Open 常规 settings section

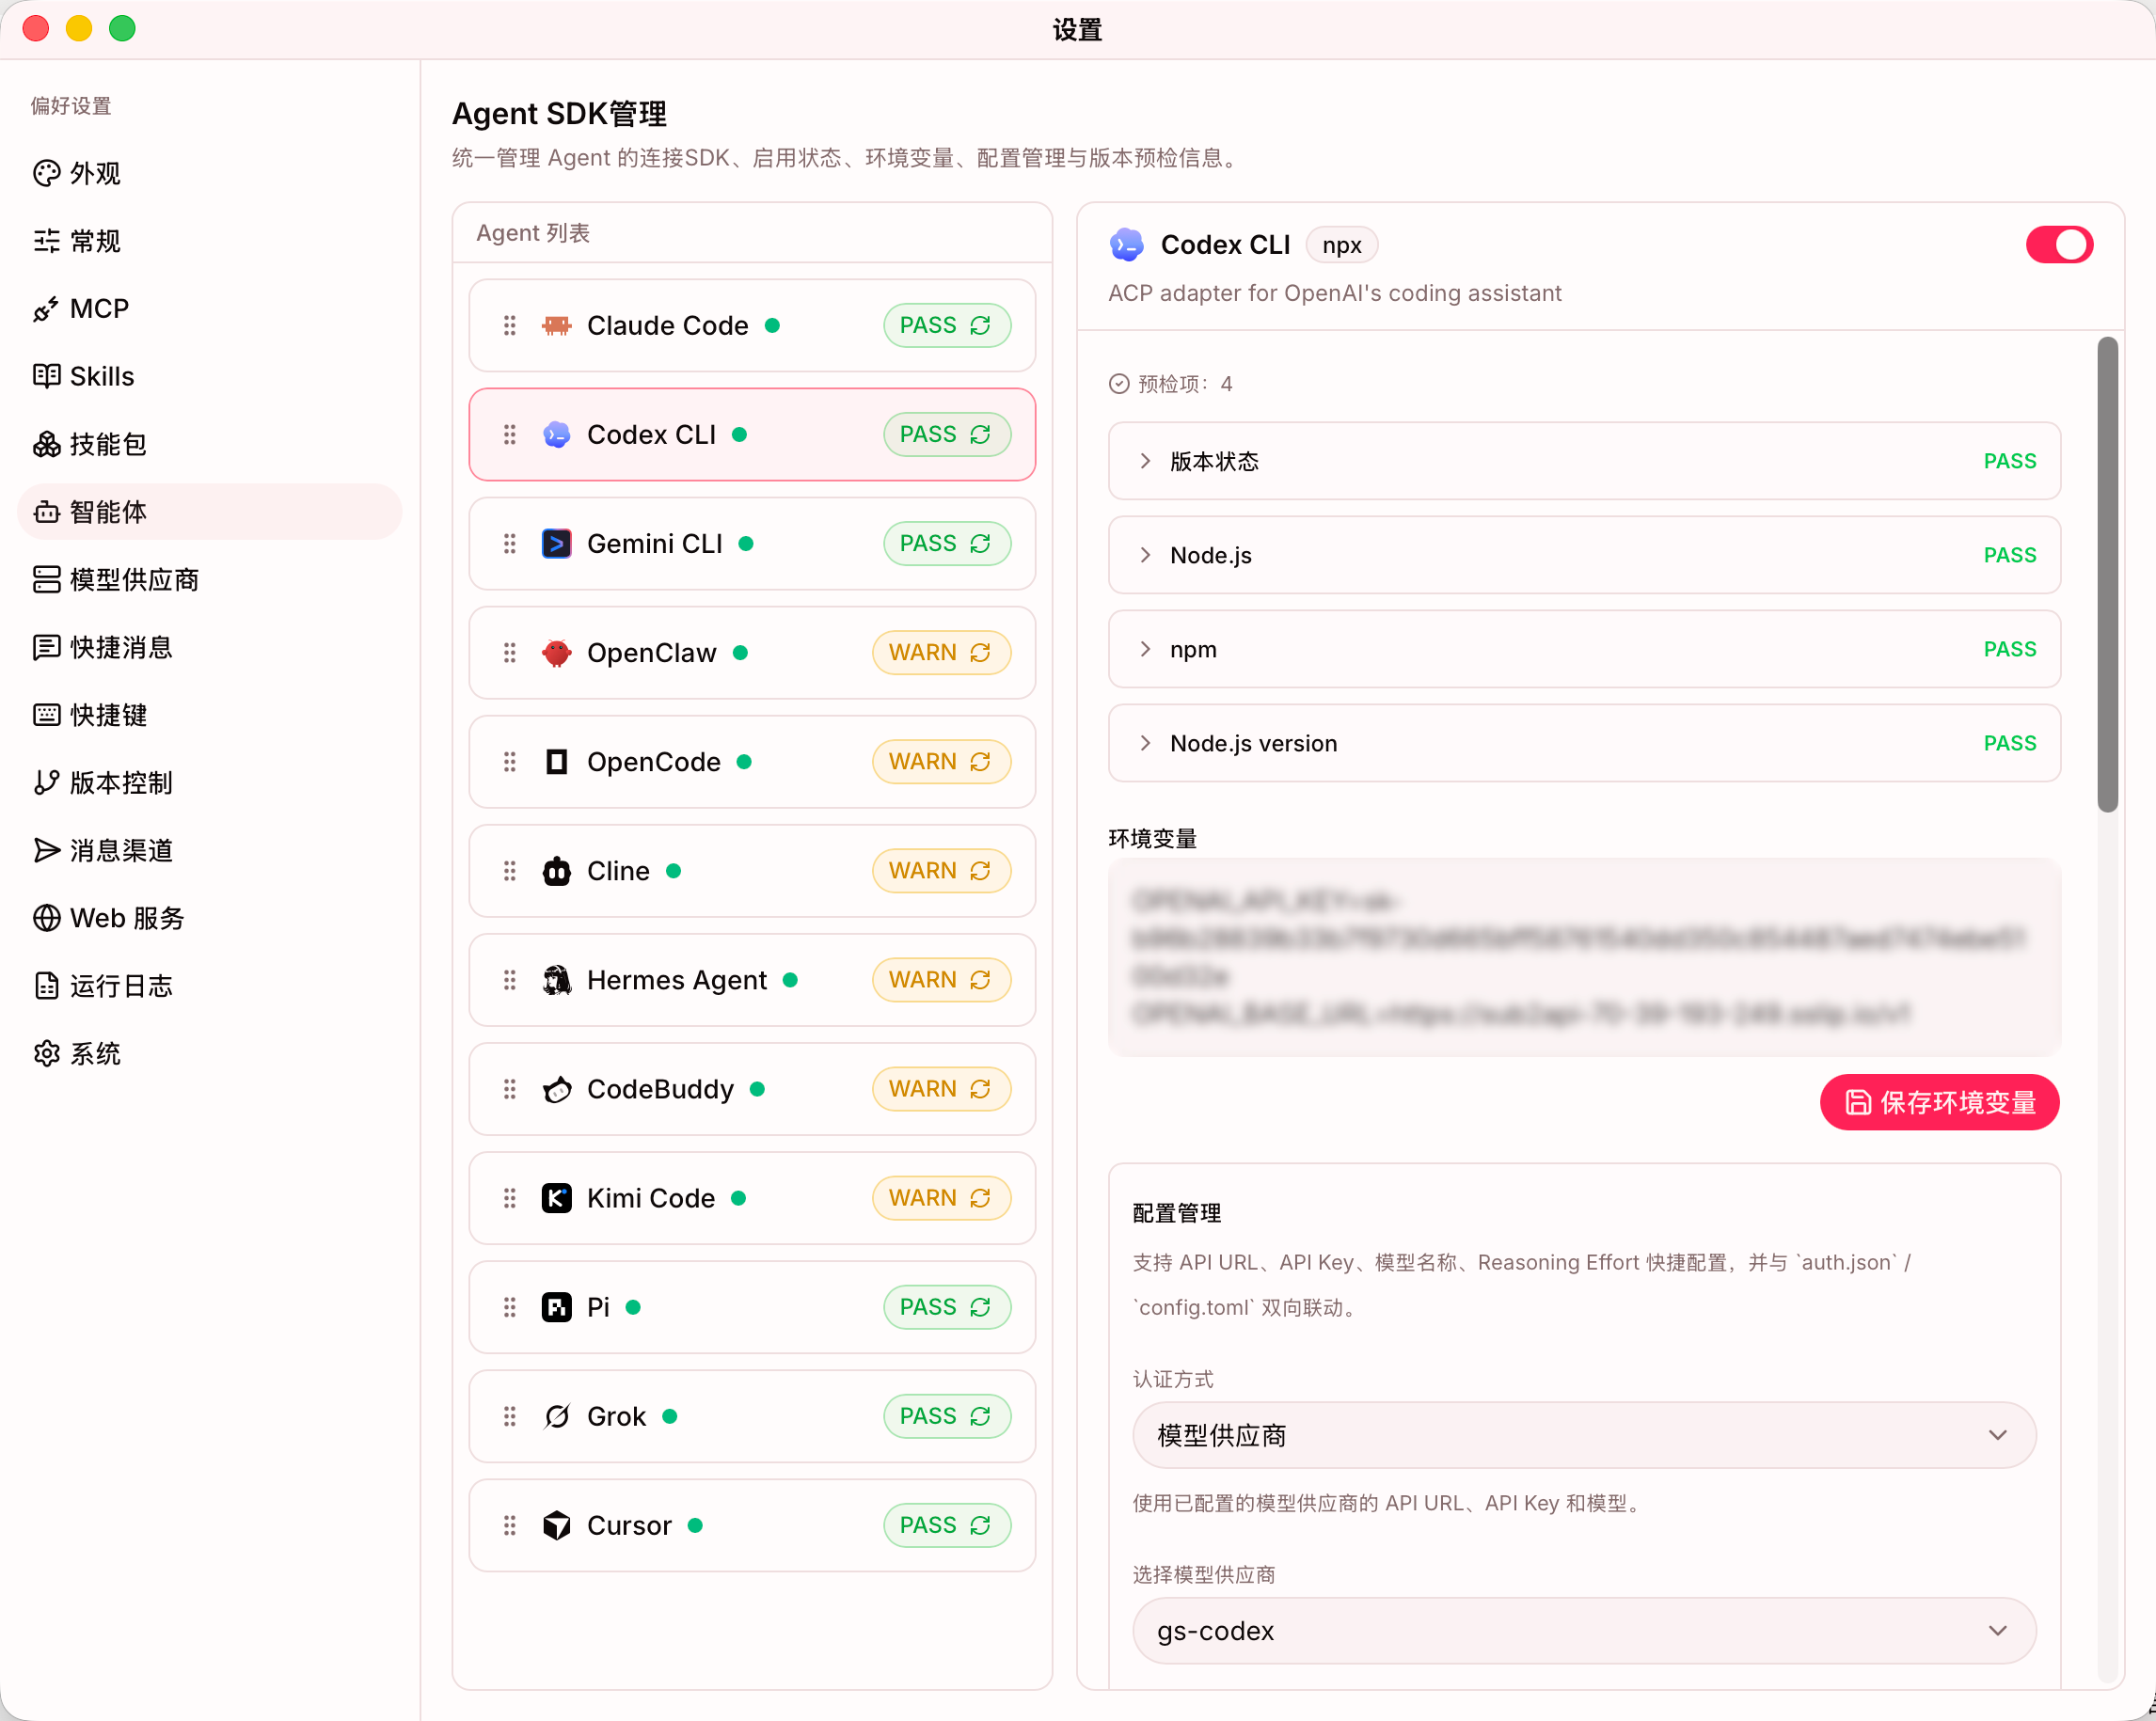210,241
